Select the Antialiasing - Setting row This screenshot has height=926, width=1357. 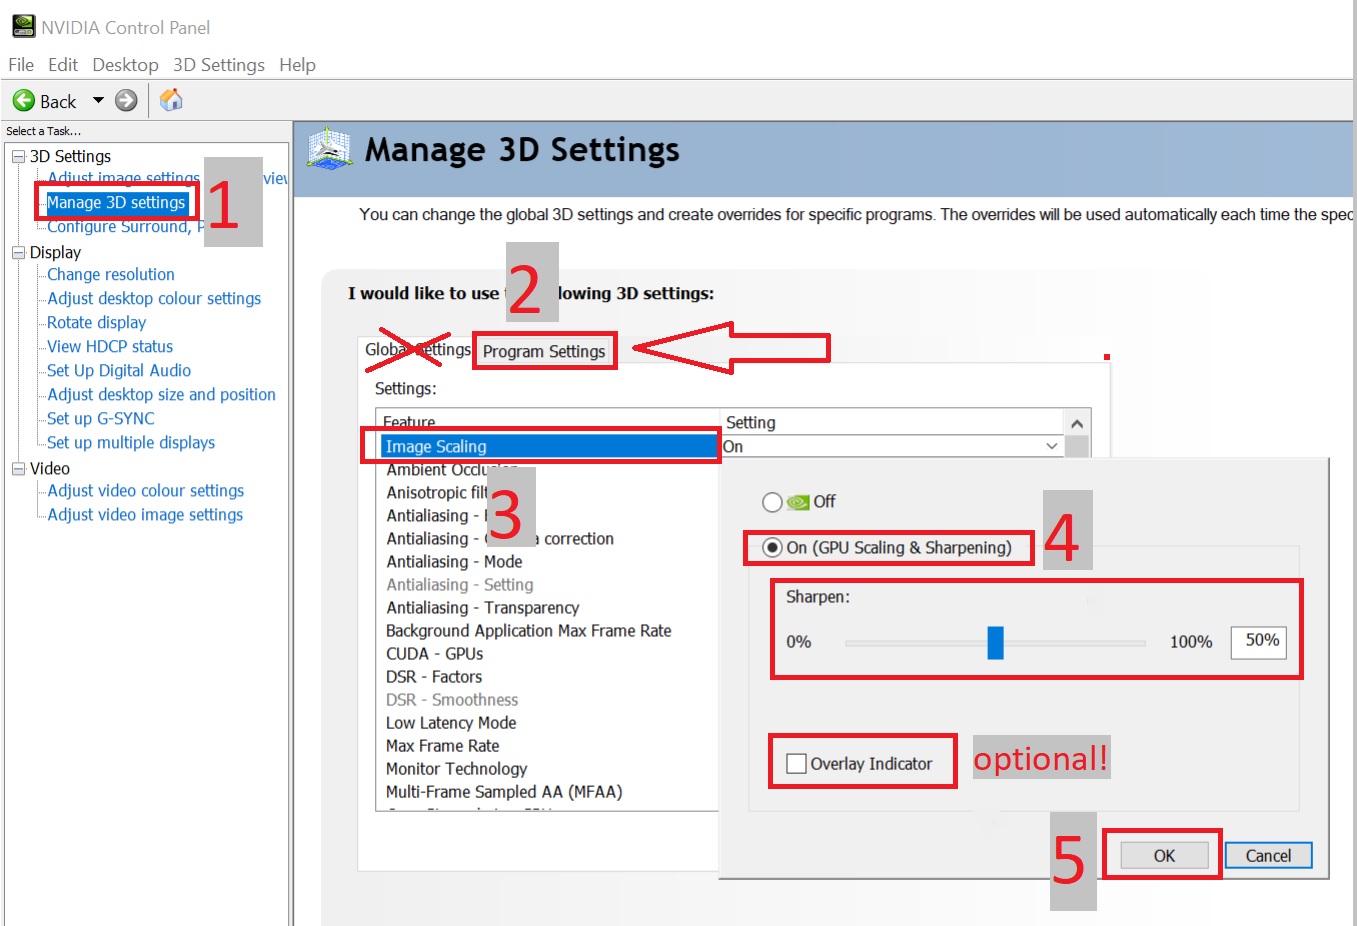[460, 585]
